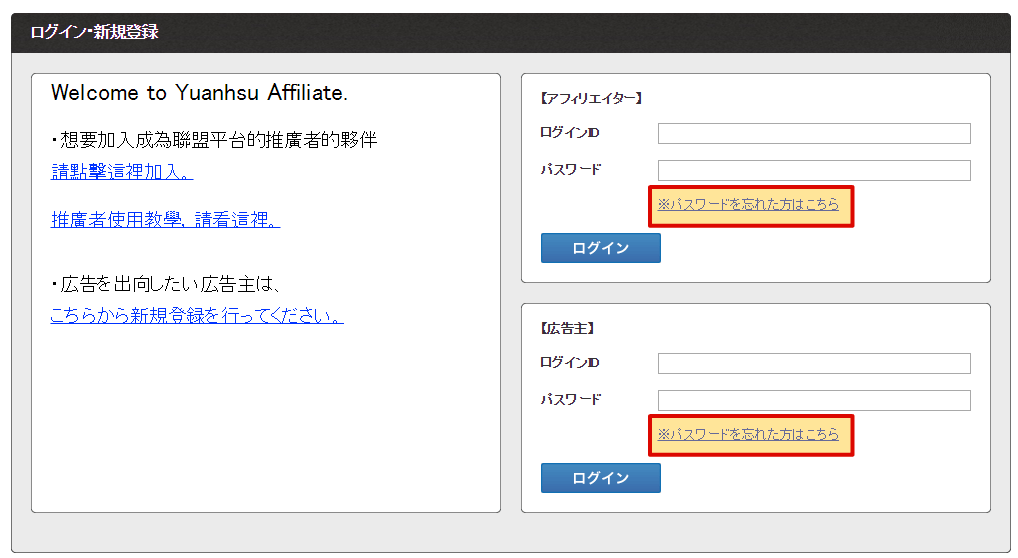
Task: Click the 【アフィリエイター】 section label
Action: (x=590, y=98)
